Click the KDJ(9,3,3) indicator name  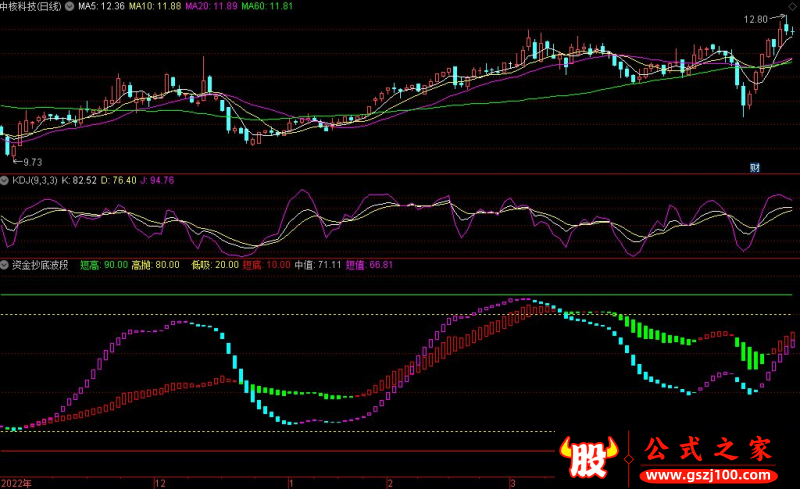tap(33, 180)
